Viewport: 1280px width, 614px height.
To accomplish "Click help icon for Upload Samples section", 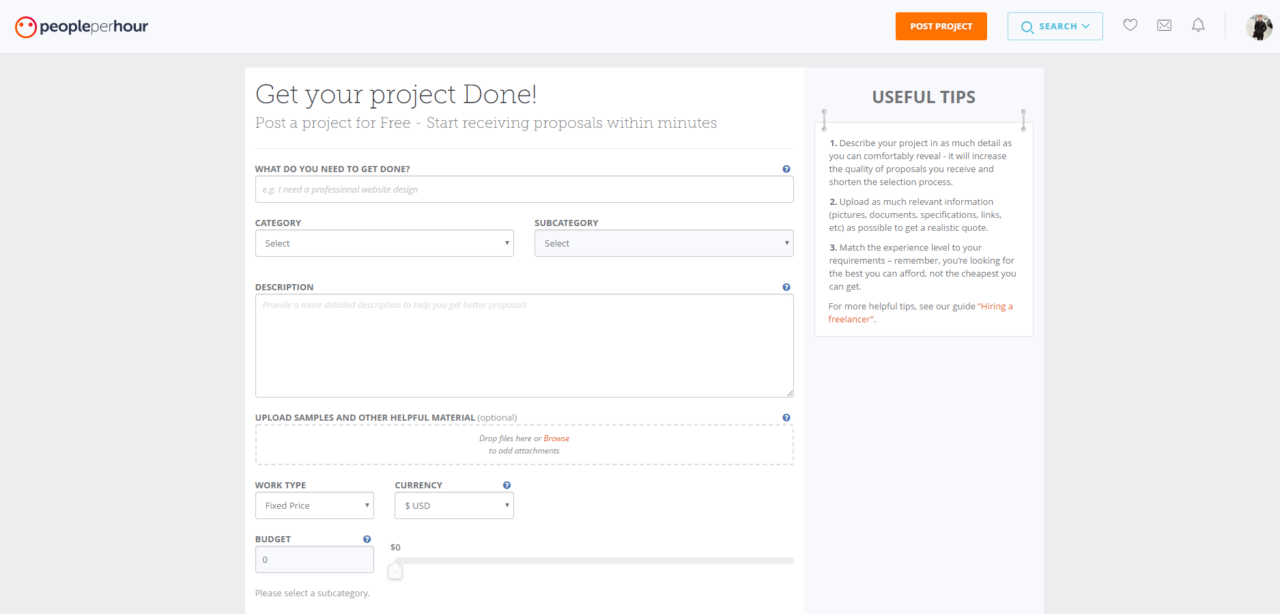I will (786, 417).
